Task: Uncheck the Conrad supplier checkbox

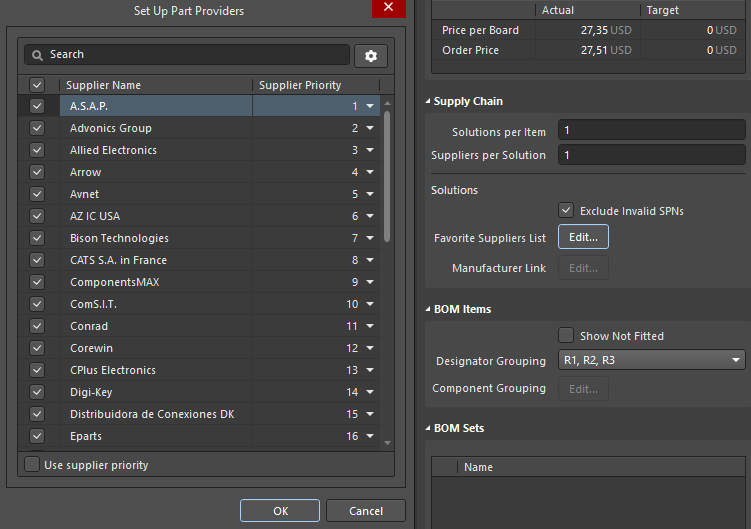Action: coord(37,326)
